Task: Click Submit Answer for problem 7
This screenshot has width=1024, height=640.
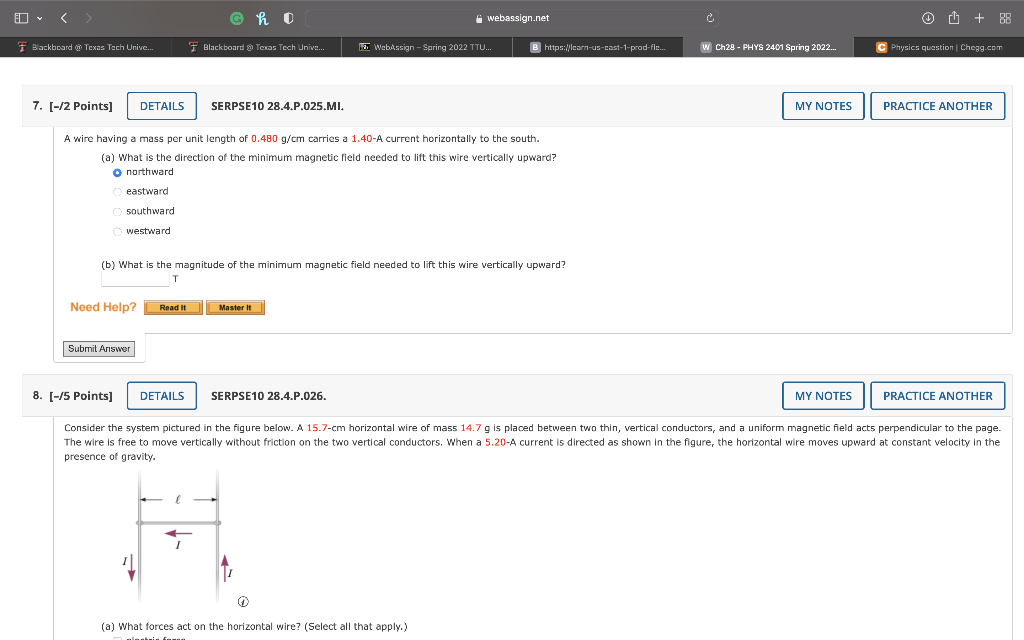Action: click(x=99, y=348)
